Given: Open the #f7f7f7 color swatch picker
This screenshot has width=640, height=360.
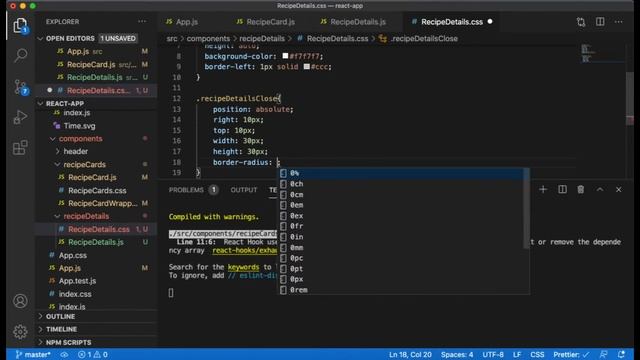Looking at the screenshot, I should tap(285, 56).
